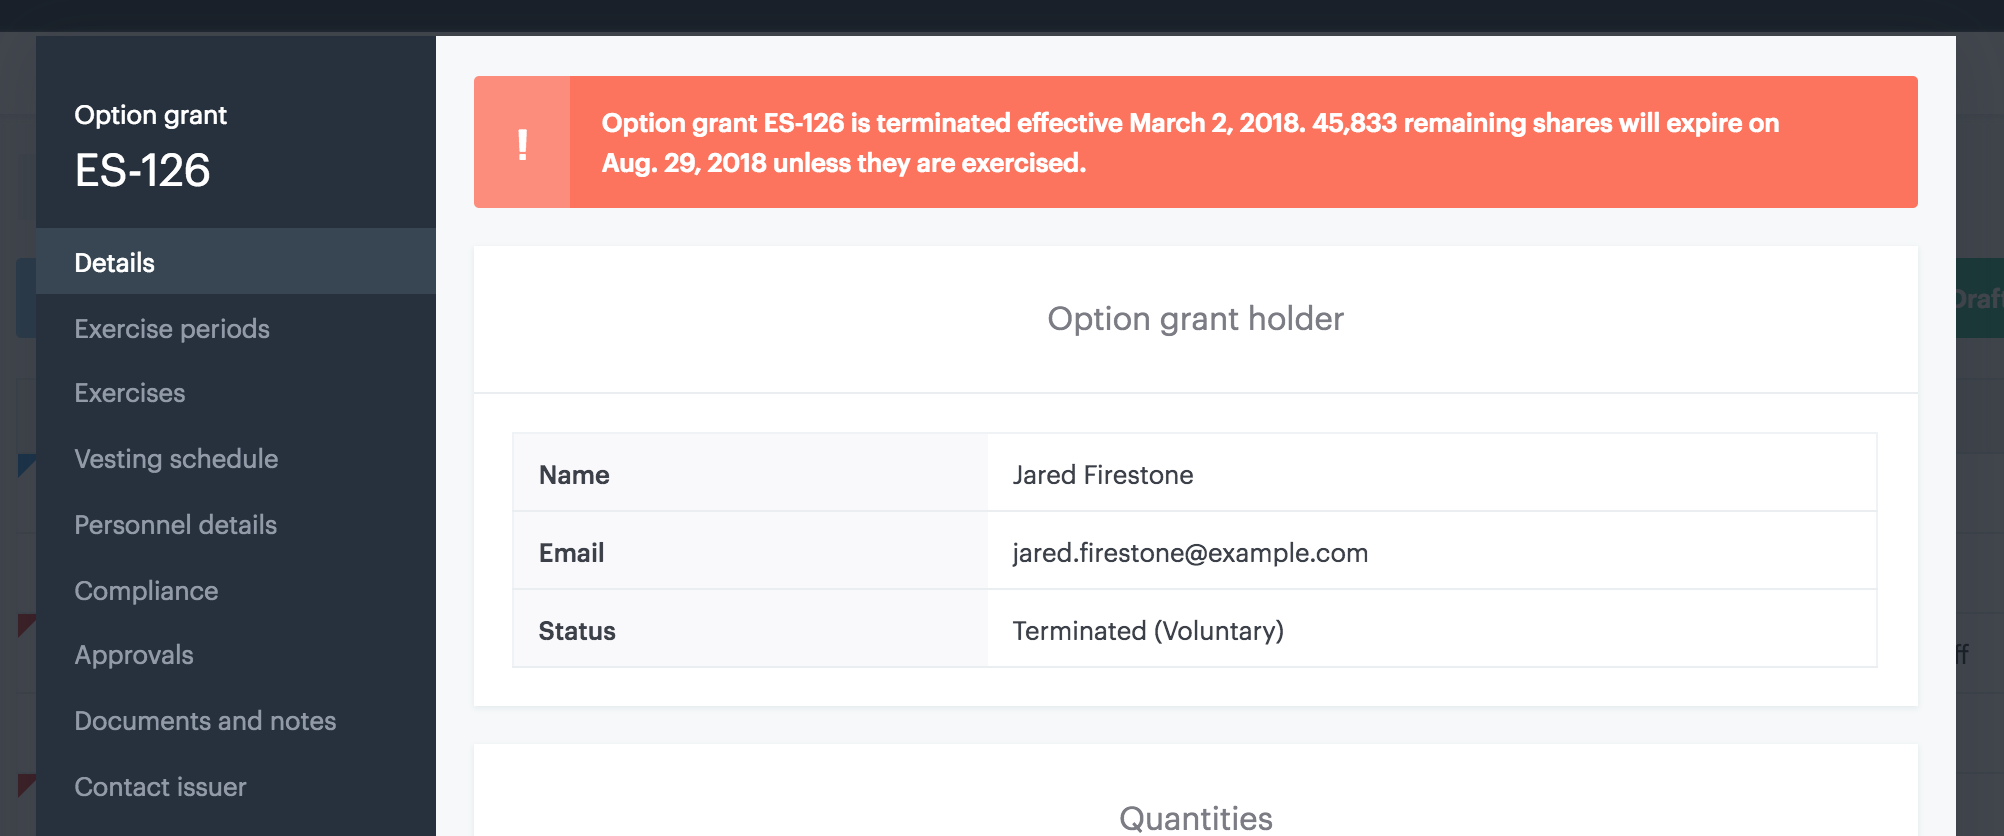Click the ES-126 grant title
The image size is (2004, 836).
click(x=142, y=171)
